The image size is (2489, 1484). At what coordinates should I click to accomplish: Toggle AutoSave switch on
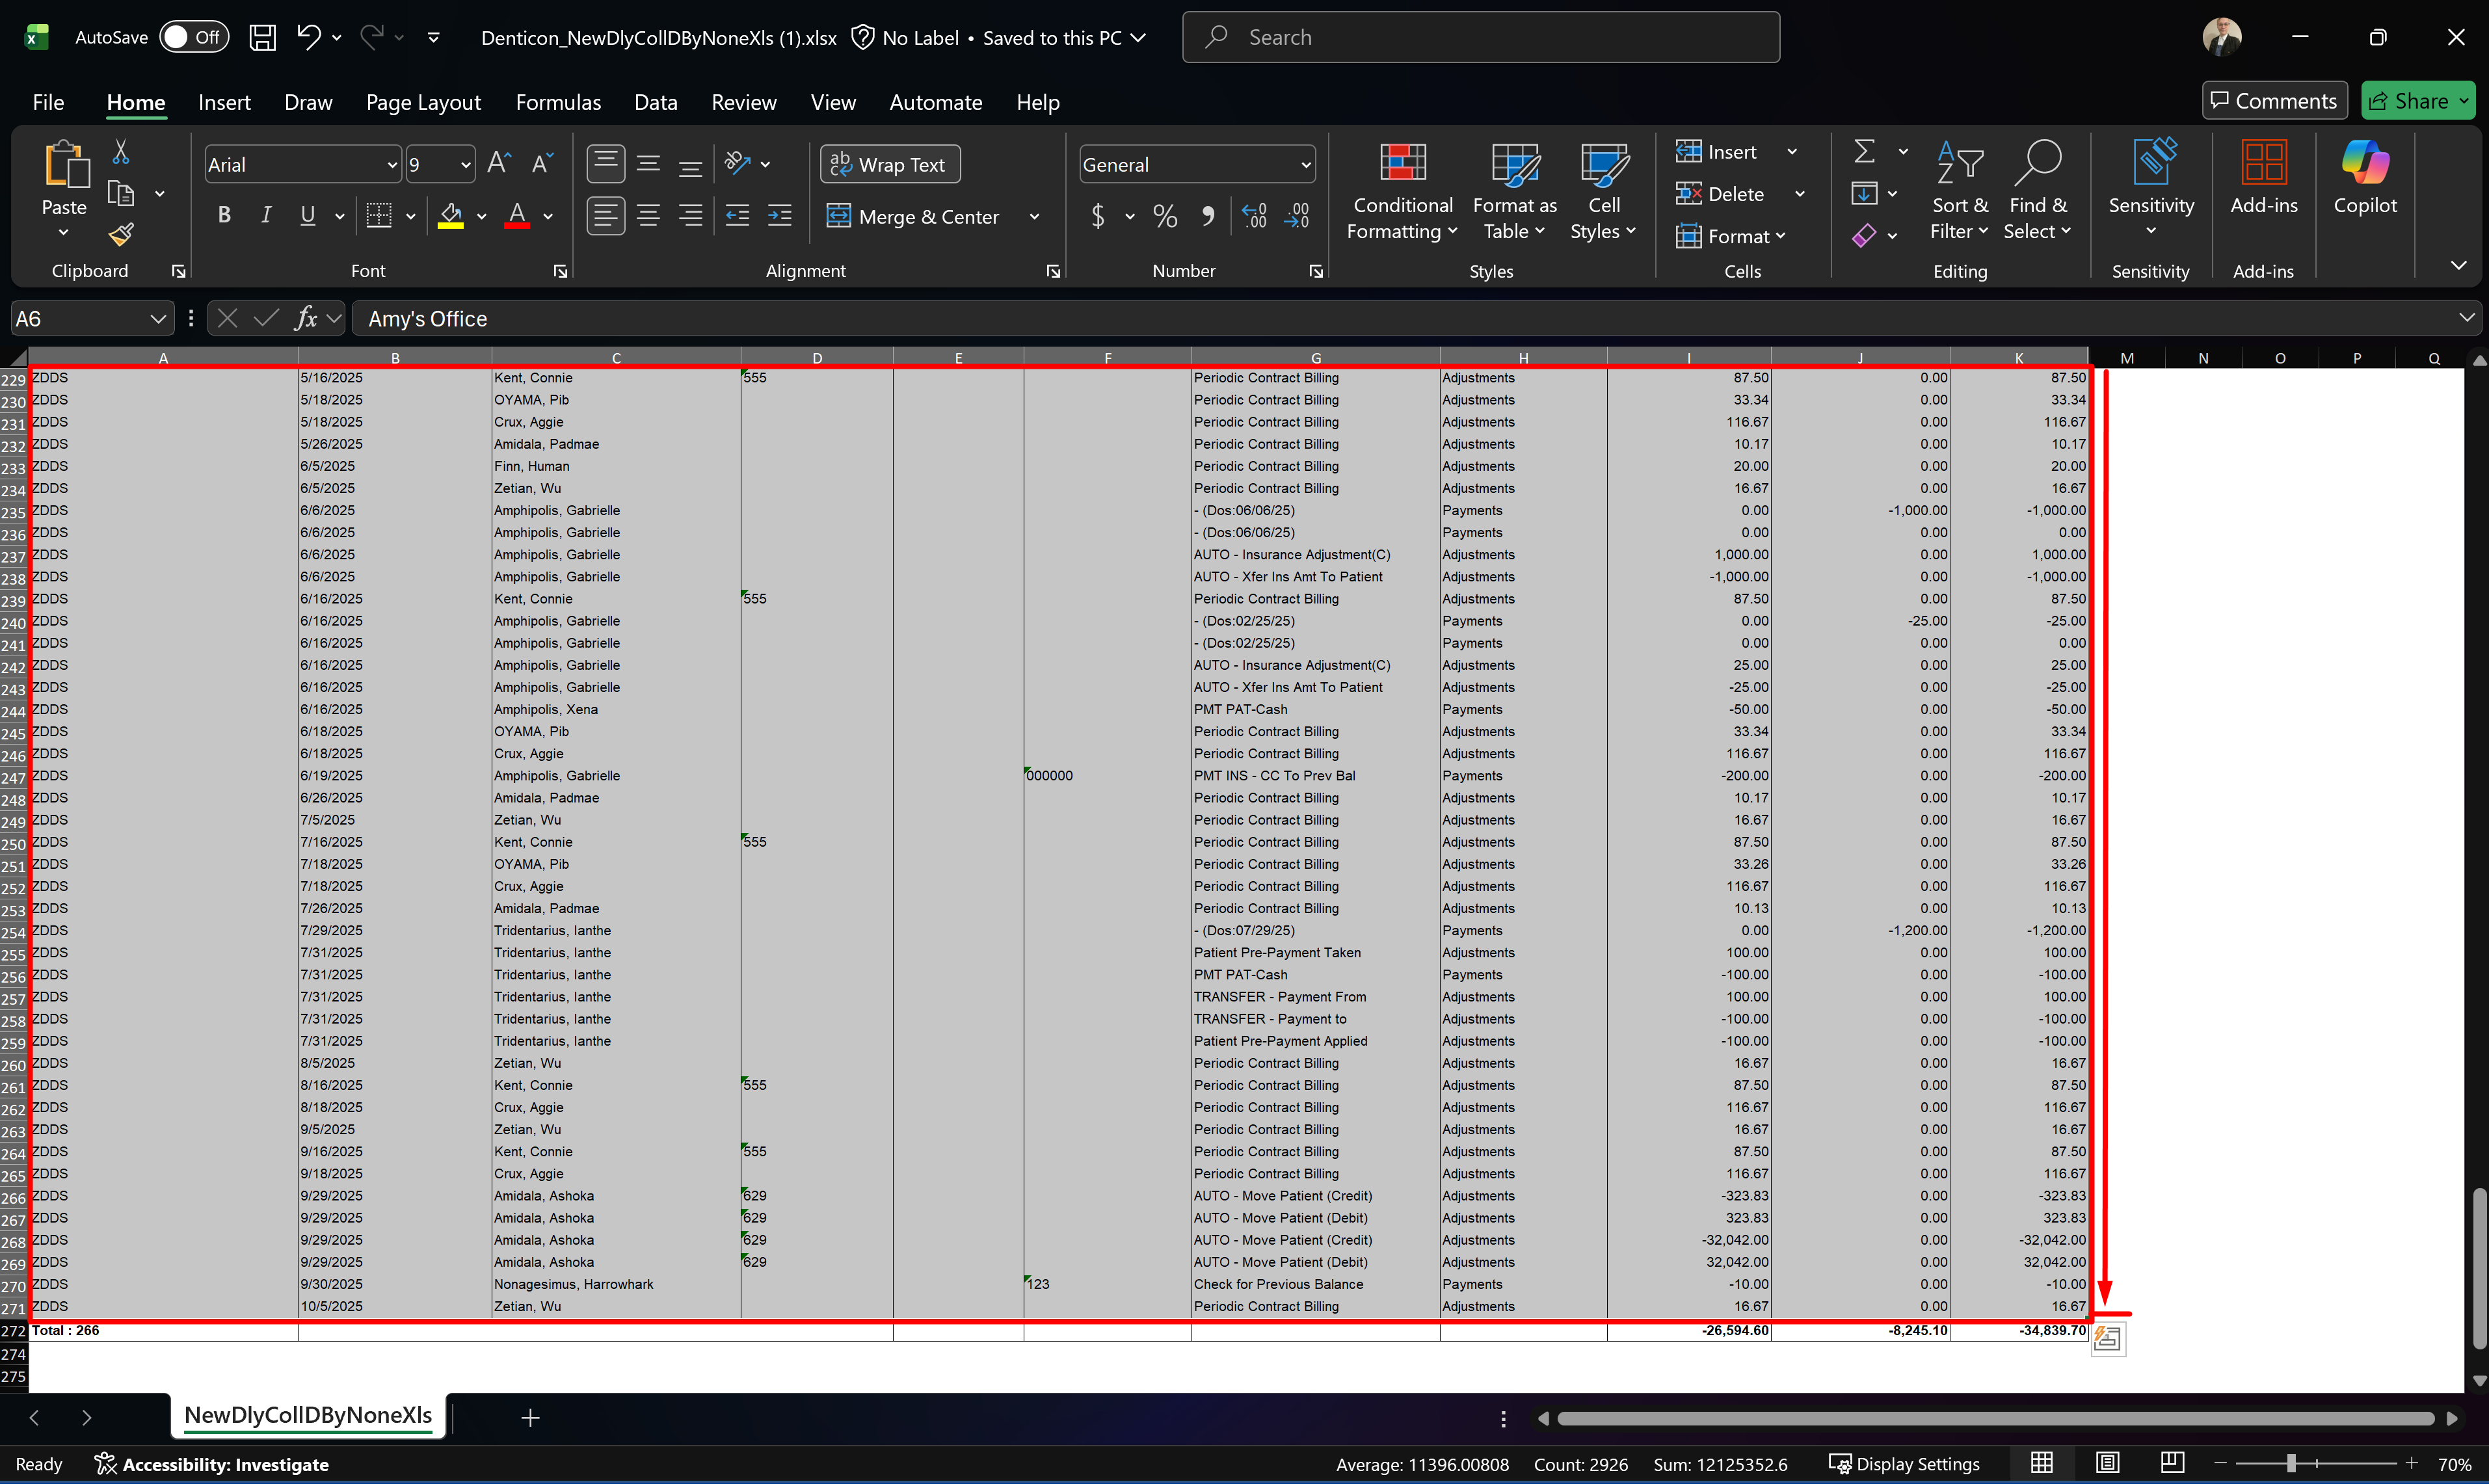coord(194,37)
